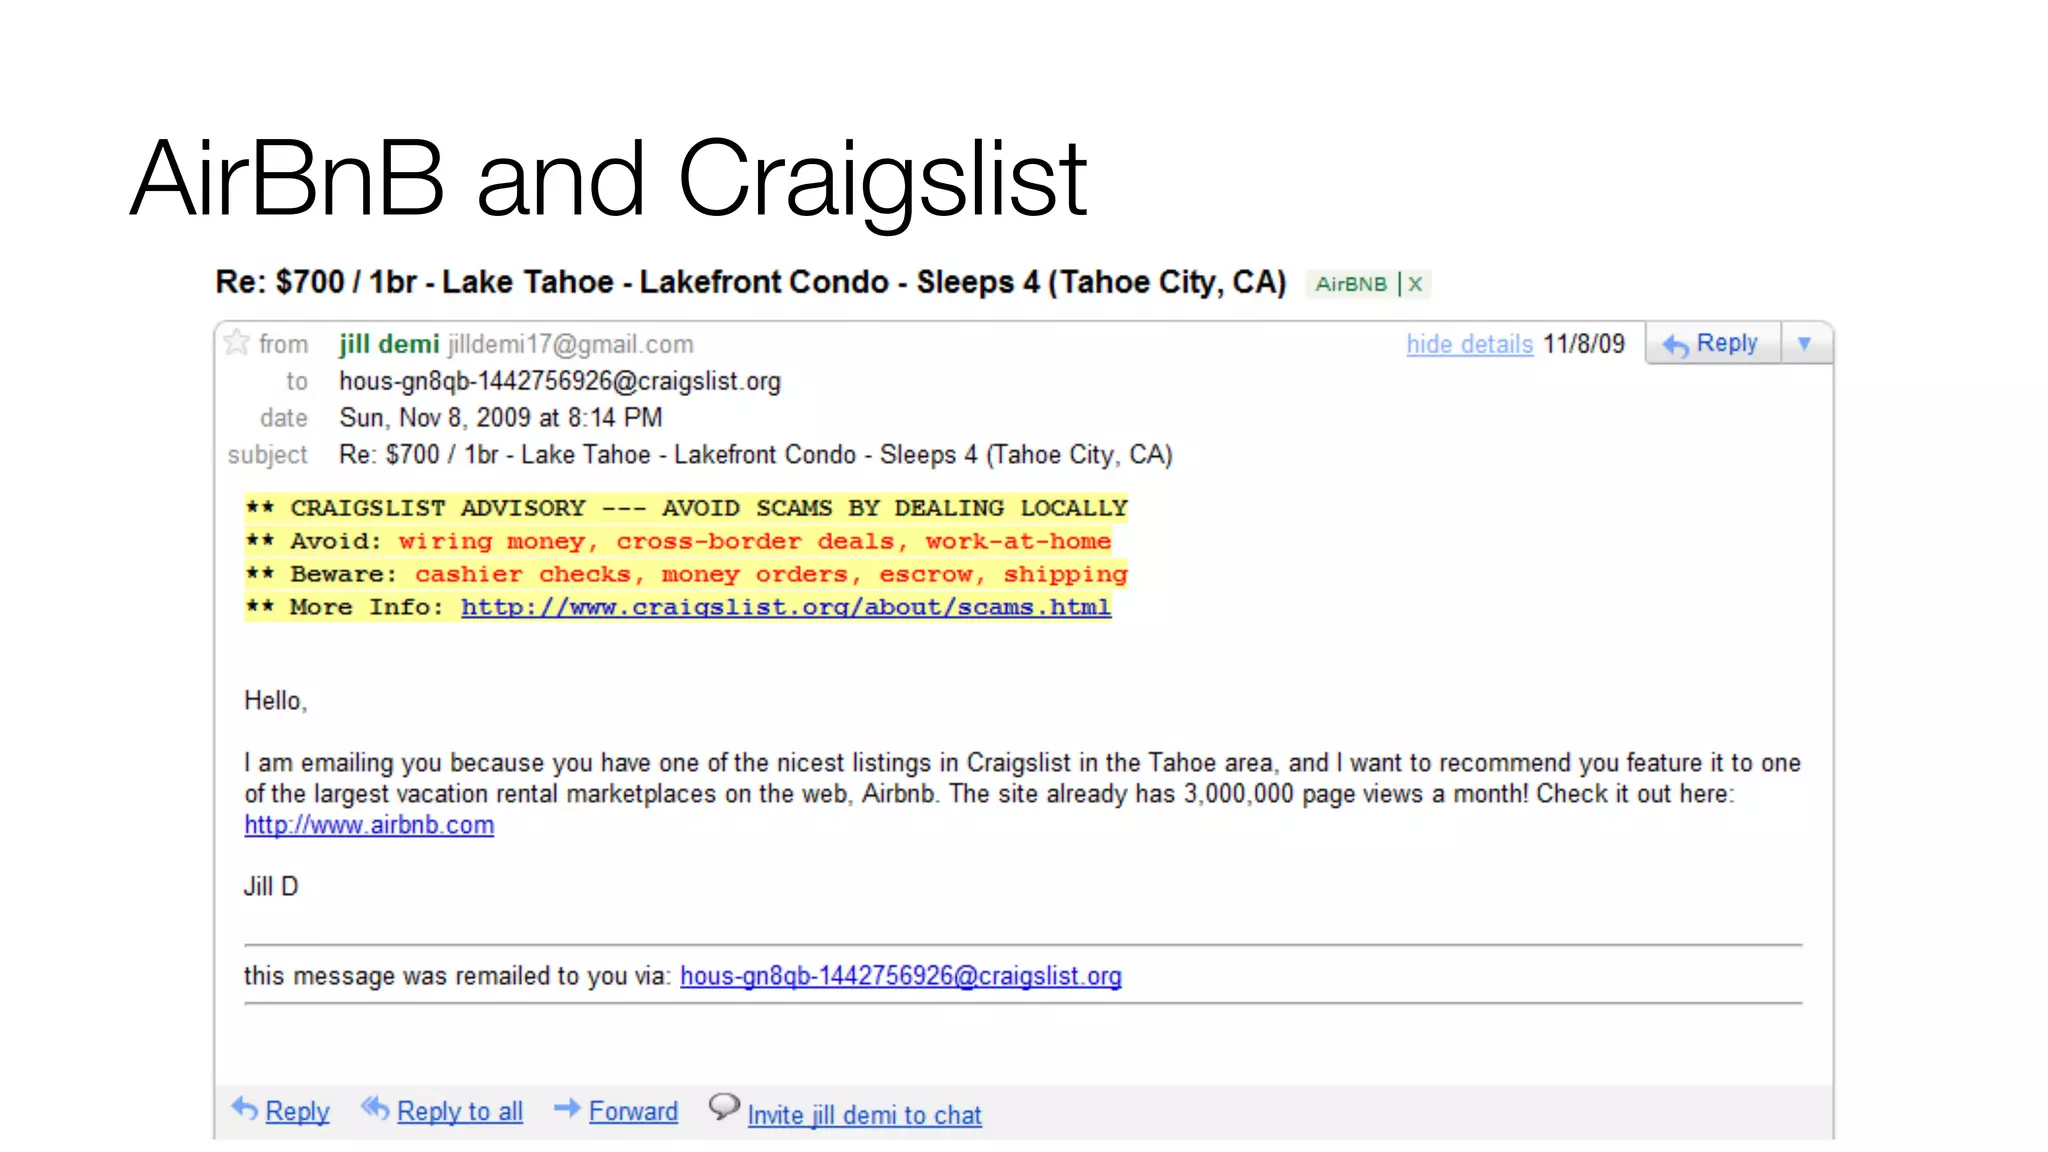This screenshot has width=2048, height=1152.
Task: Click the hide details link
Action: click(1469, 344)
